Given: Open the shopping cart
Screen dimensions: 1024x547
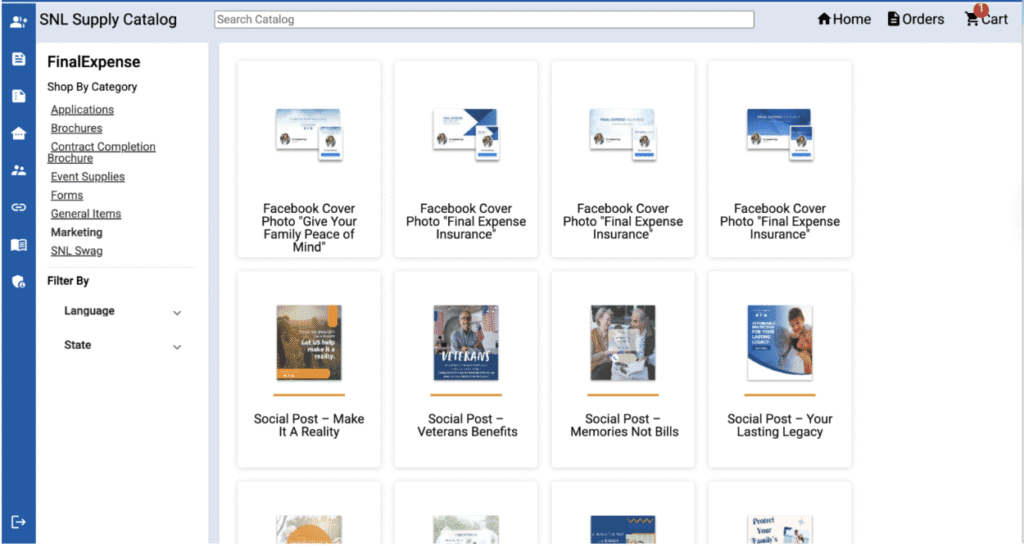Looking at the screenshot, I should pos(985,19).
